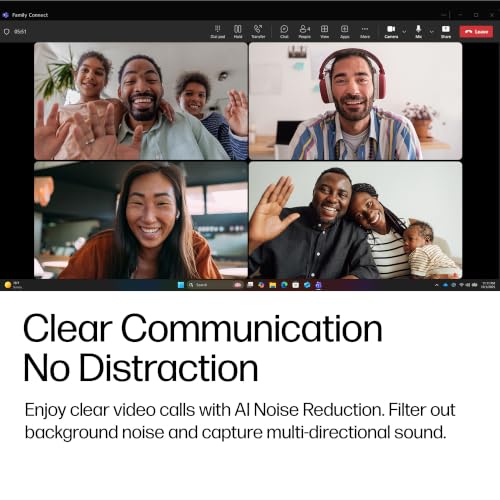
Task: Change the meeting View layout
Action: 324,32
